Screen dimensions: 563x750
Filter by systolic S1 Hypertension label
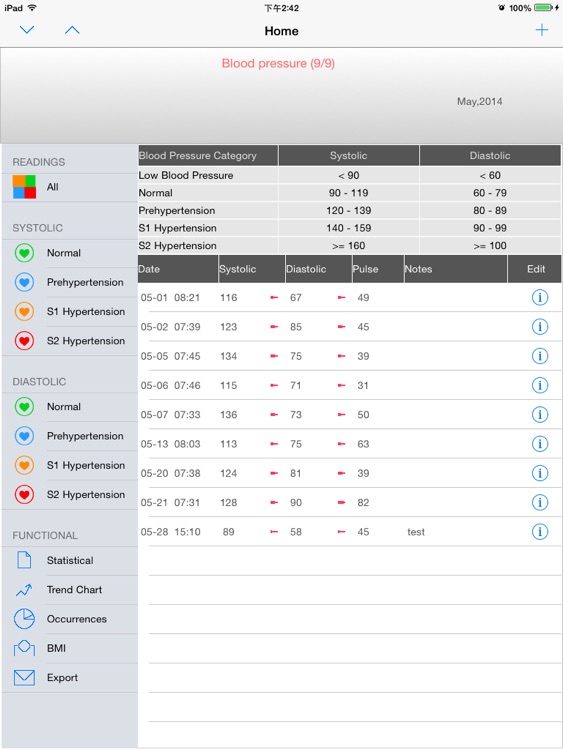(x=86, y=311)
